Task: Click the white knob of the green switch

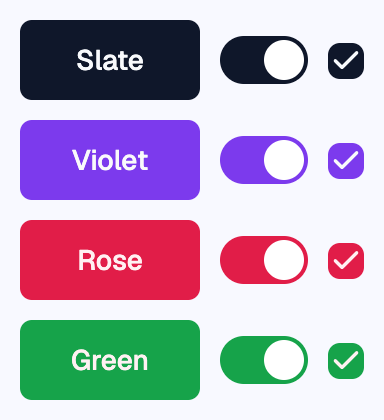Action: (x=284, y=360)
